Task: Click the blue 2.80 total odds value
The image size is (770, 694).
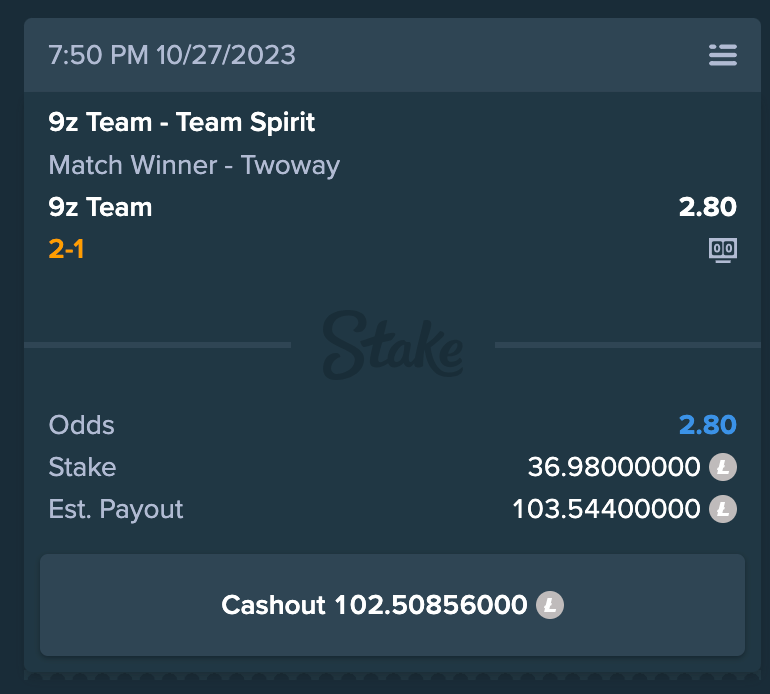Action: click(x=707, y=425)
